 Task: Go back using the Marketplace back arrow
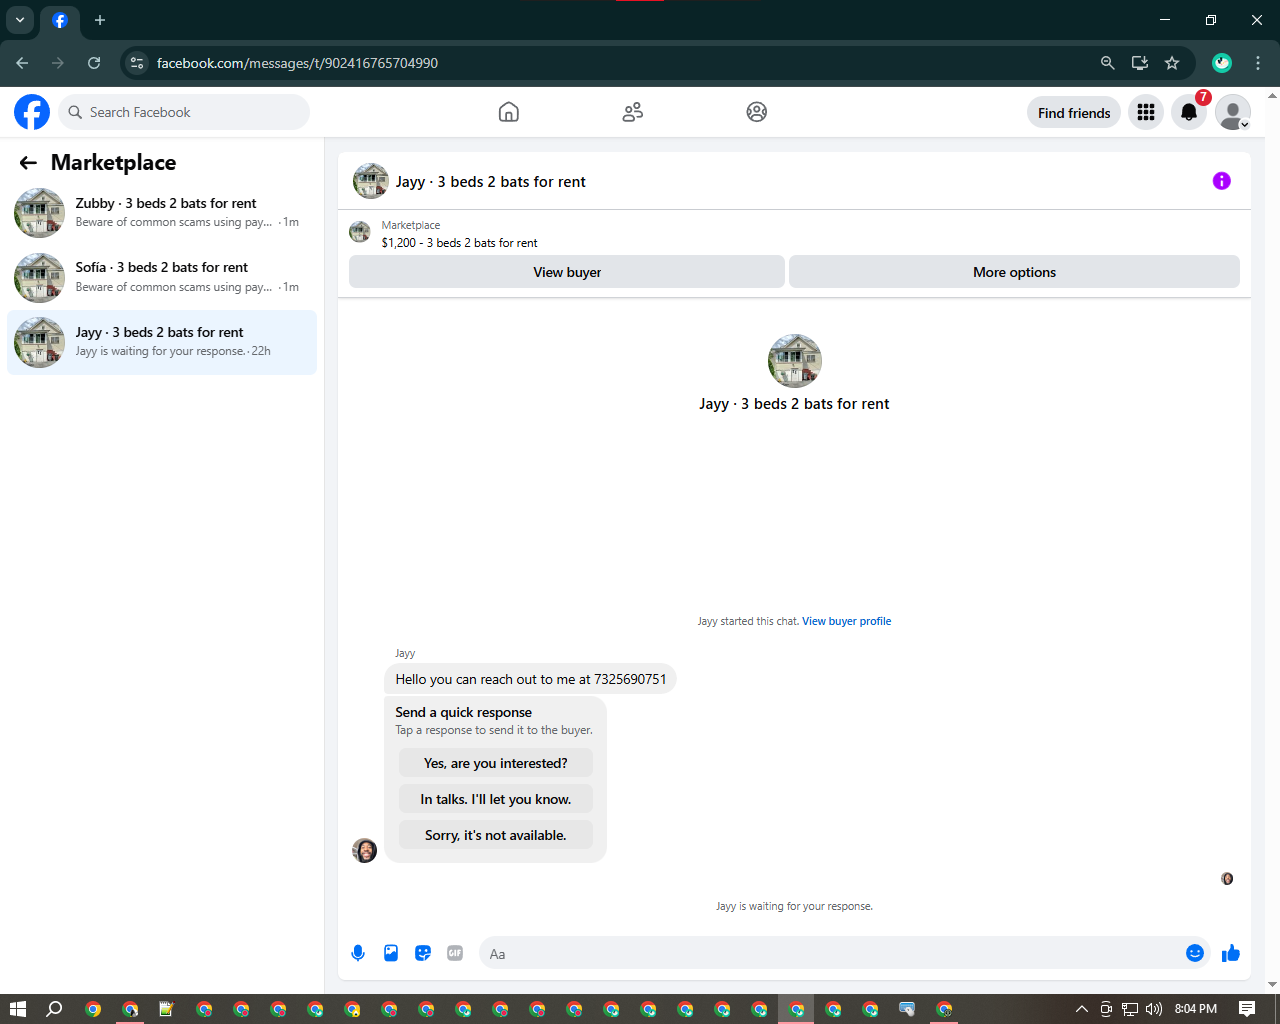28,163
